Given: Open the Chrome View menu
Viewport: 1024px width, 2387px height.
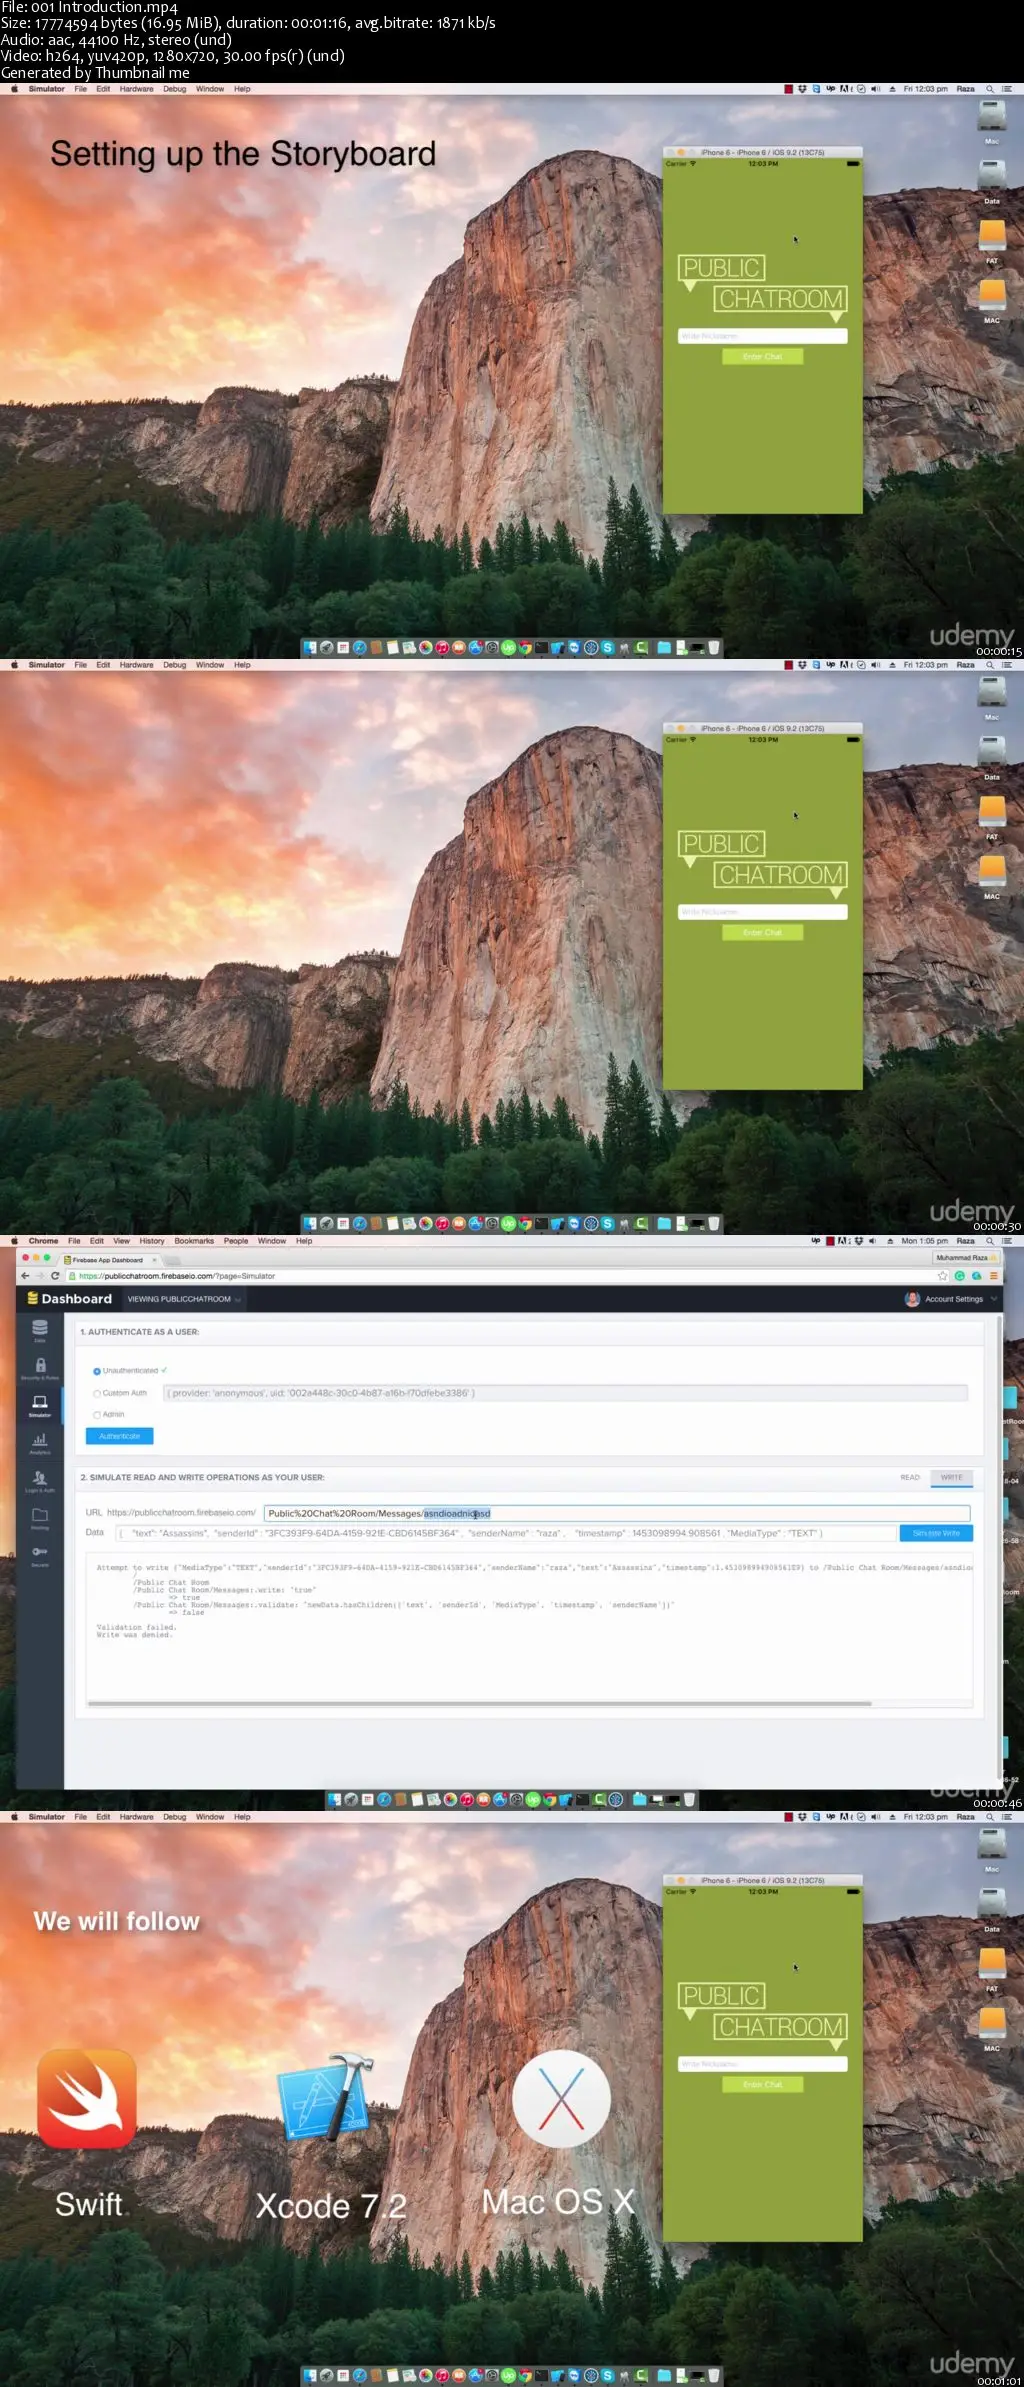Looking at the screenshot, I should pyautogui.click(x=121, y=1241).
